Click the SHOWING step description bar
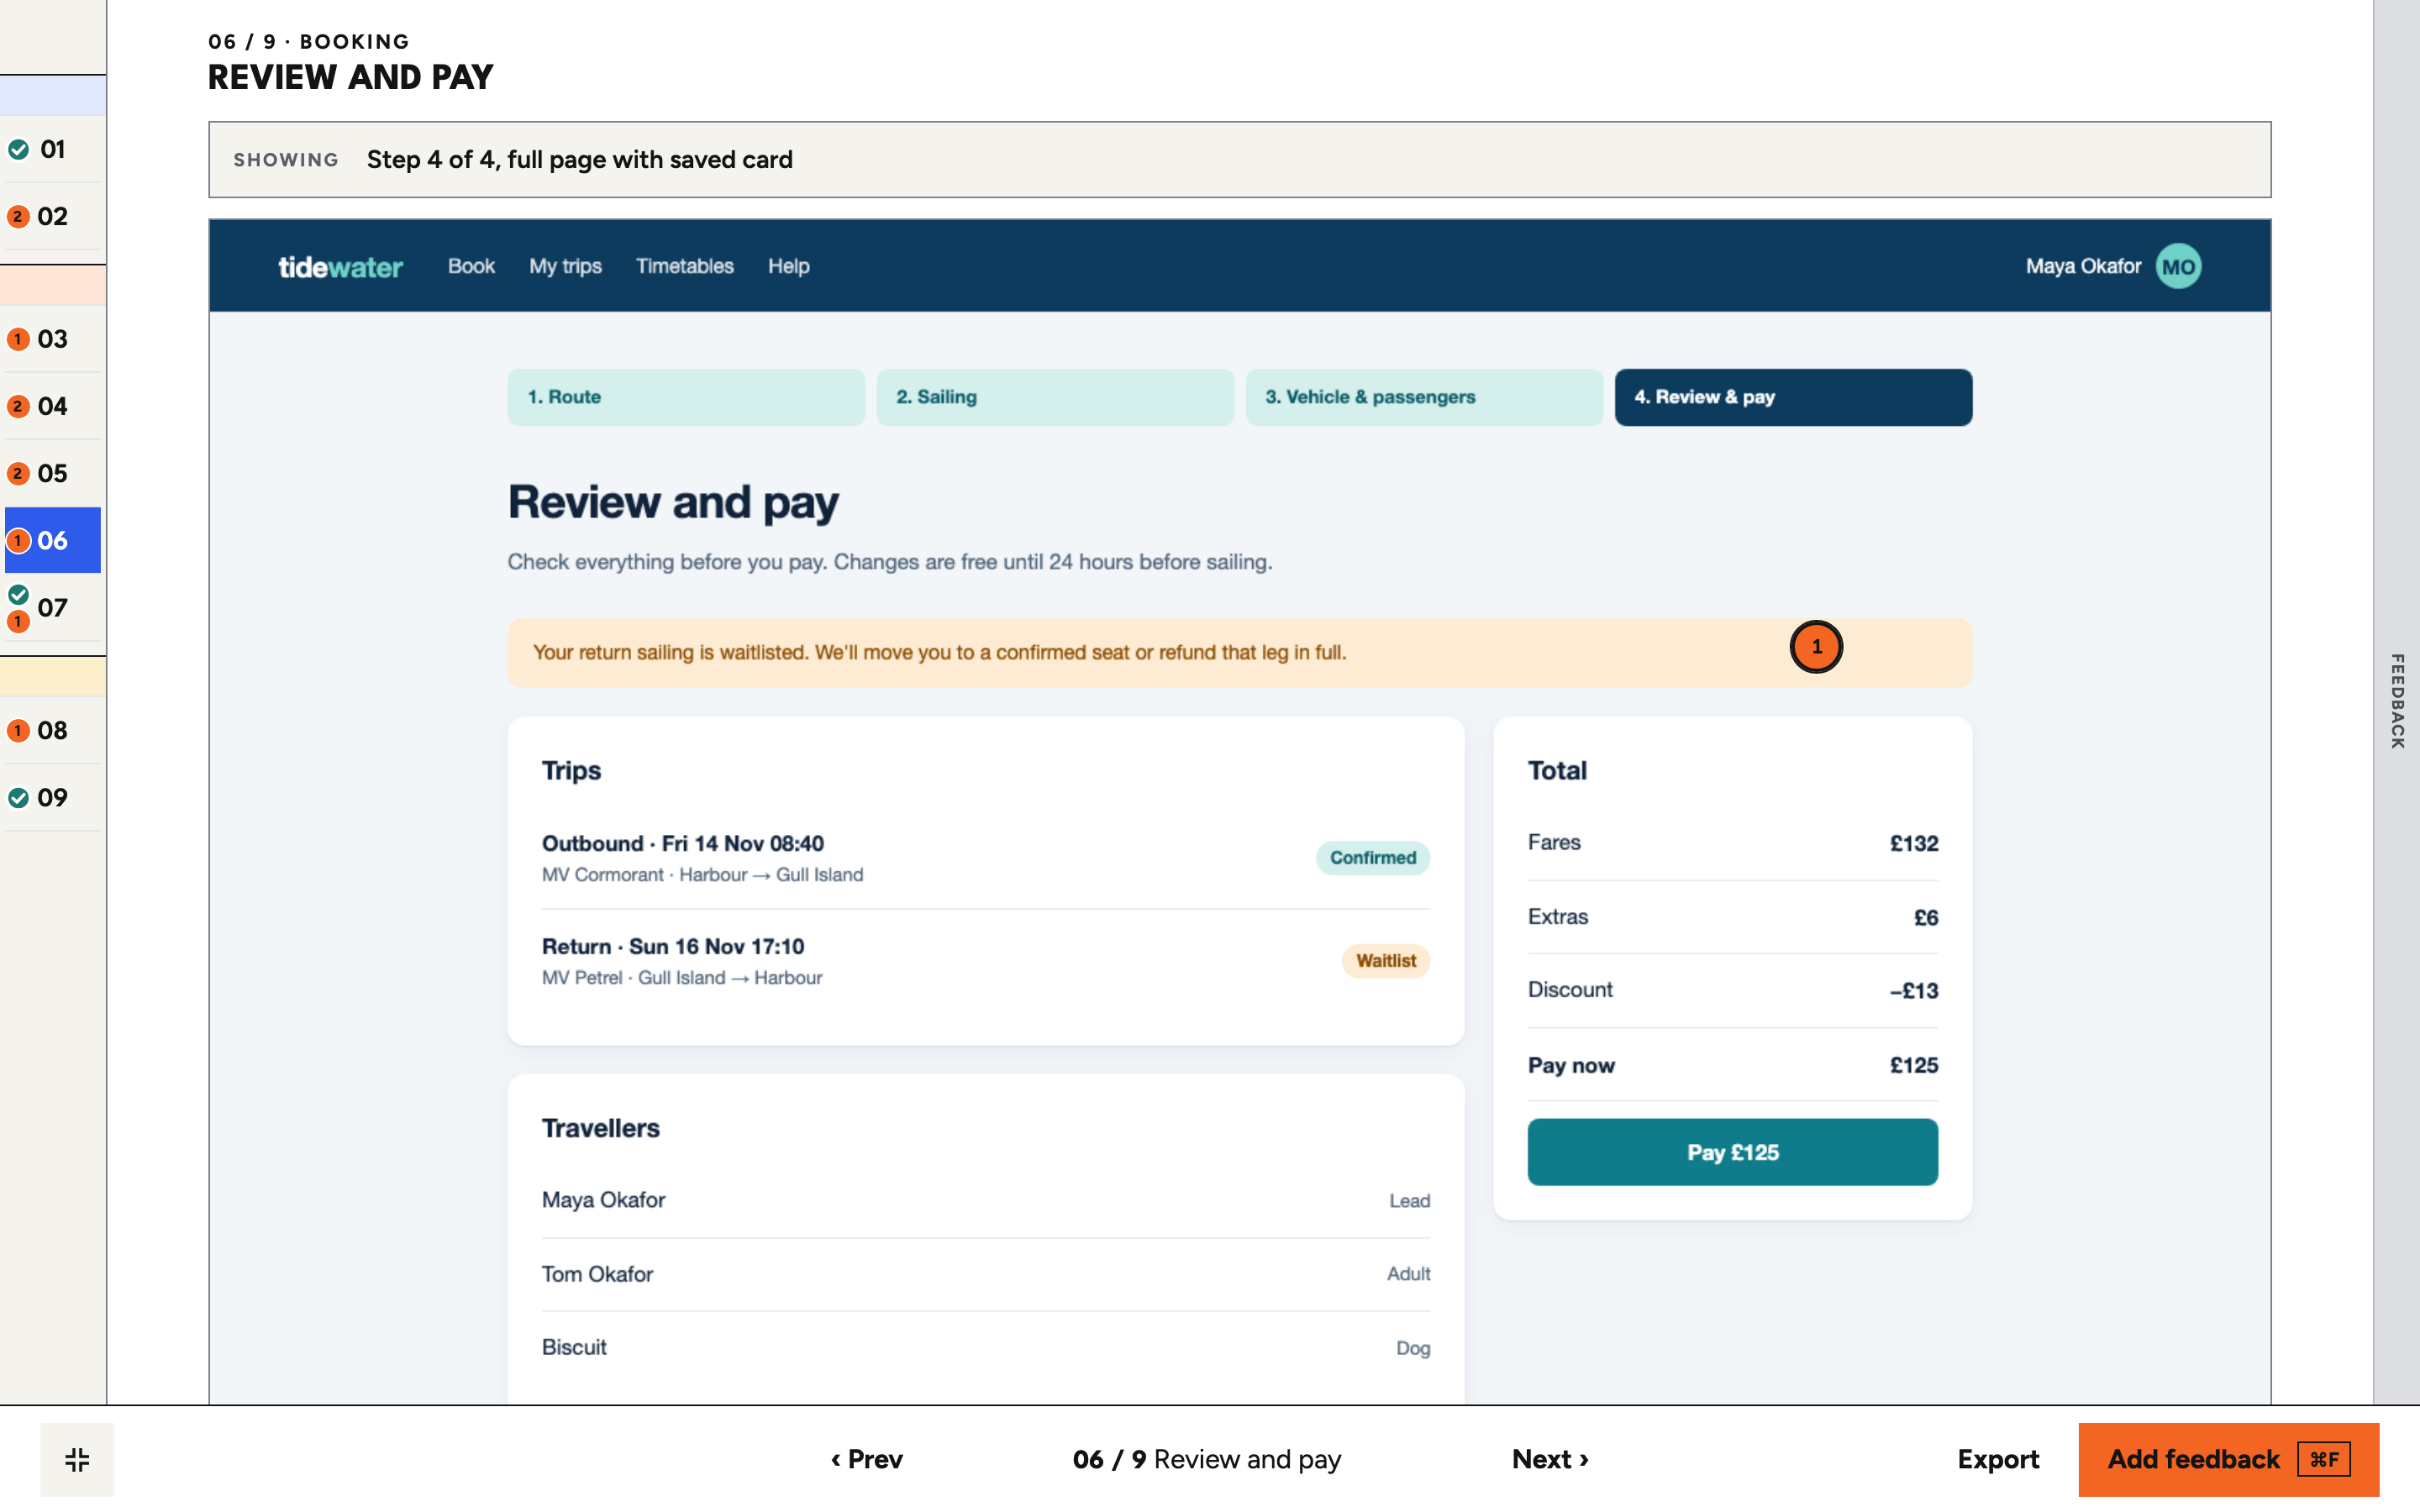The image size is (2420, 1512). pyautogui.click(x=1239, y=160)
